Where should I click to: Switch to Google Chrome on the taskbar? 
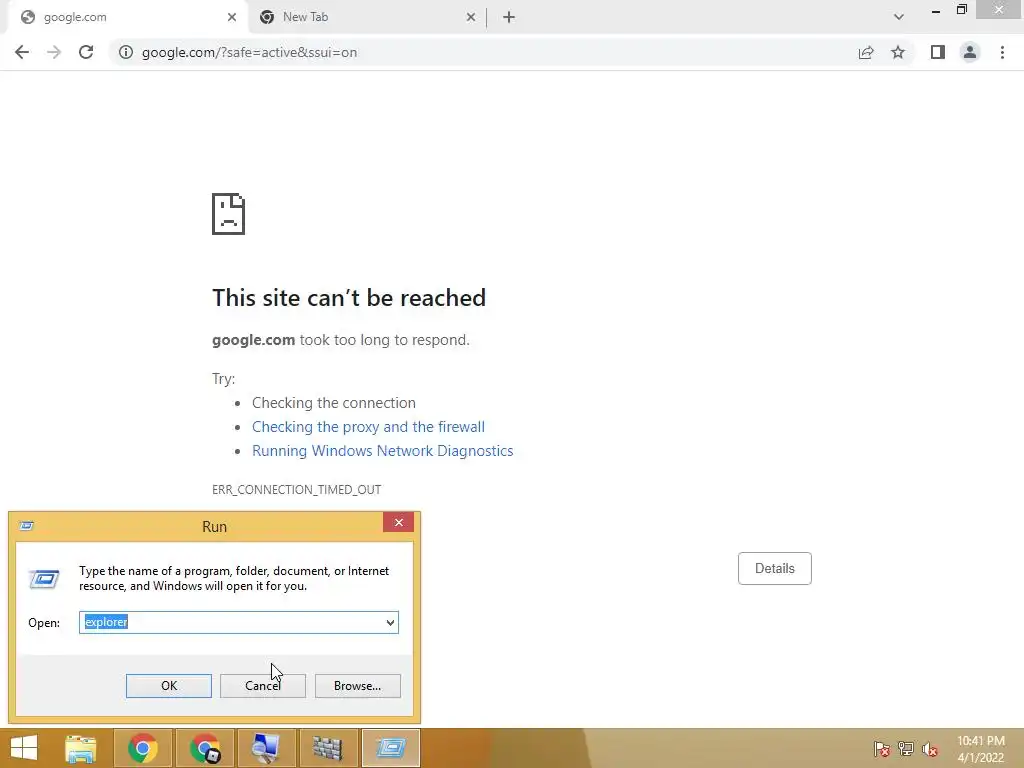[x=142, y=748]
